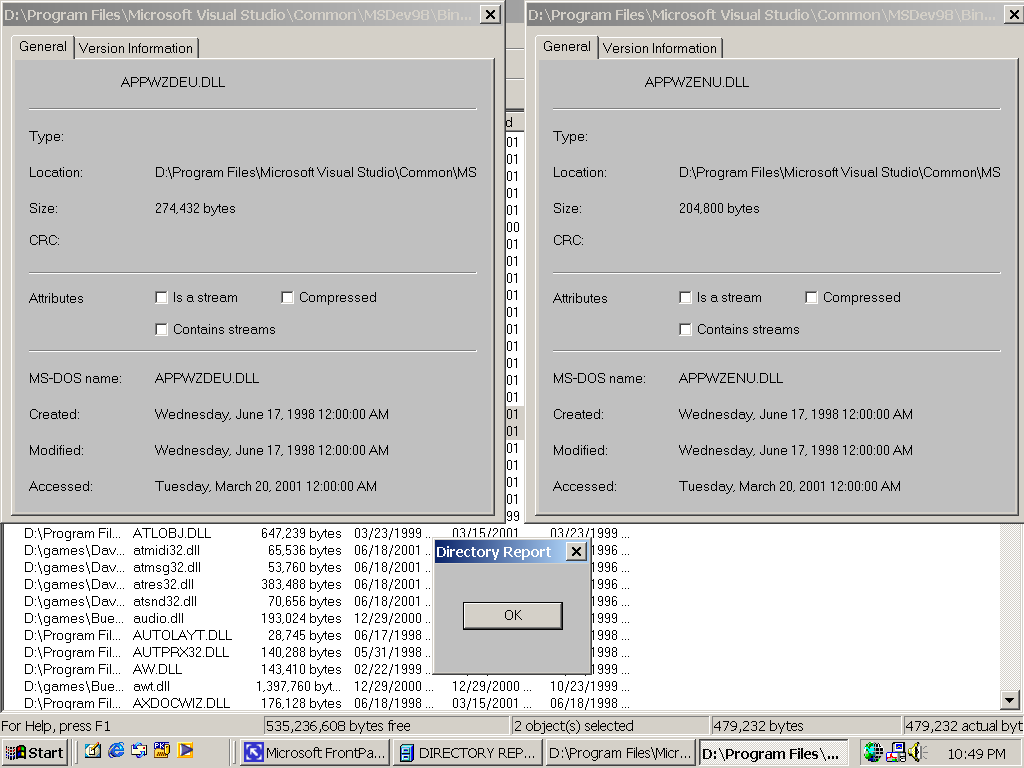Switch to Version Information tab for APPWZENU.DLL
Image resolution: width=1024 pixels, height=768 pixels.
[660, 48]
